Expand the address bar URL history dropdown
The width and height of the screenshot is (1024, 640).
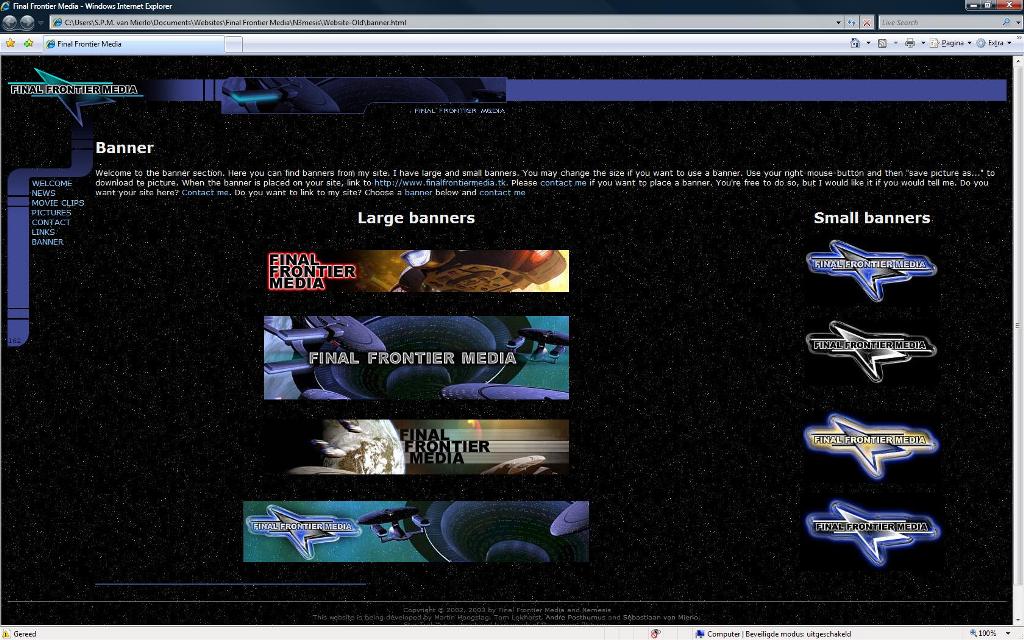(x=839, y=22)
